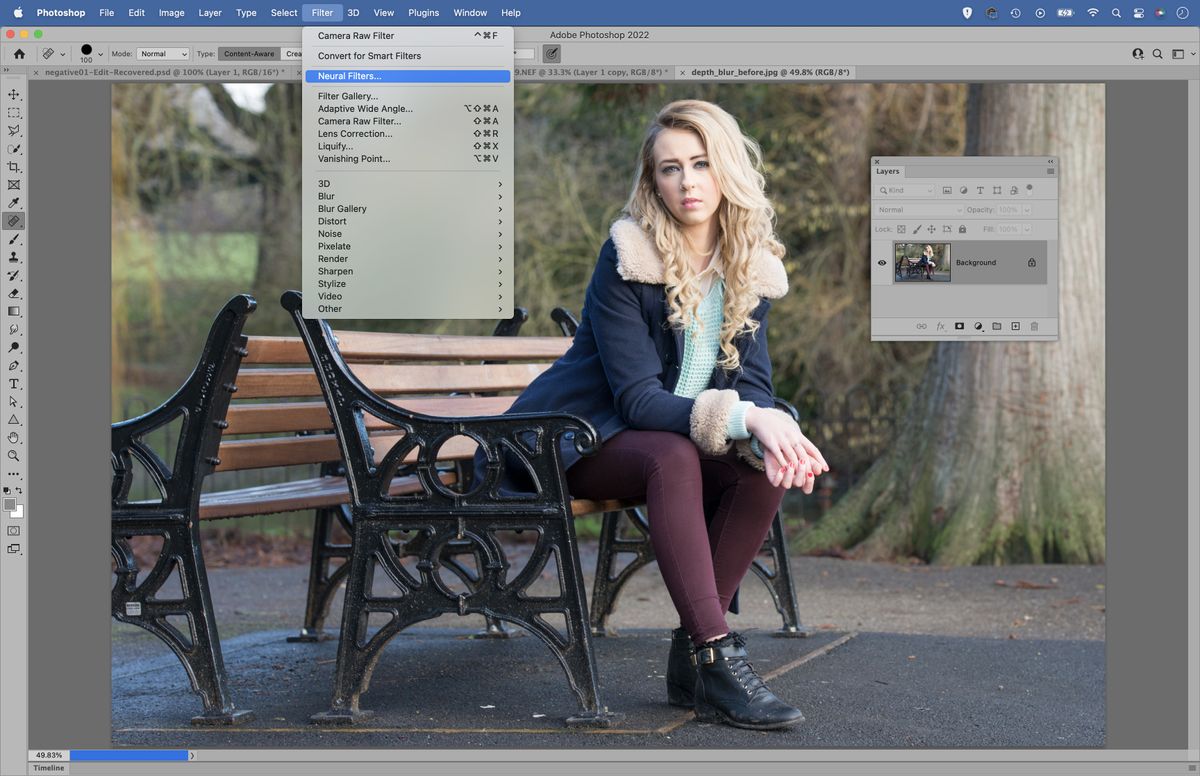Choose Neural Filters from the Filter menu
Viewport: 1200px width, 776px height.
(350, 76)
